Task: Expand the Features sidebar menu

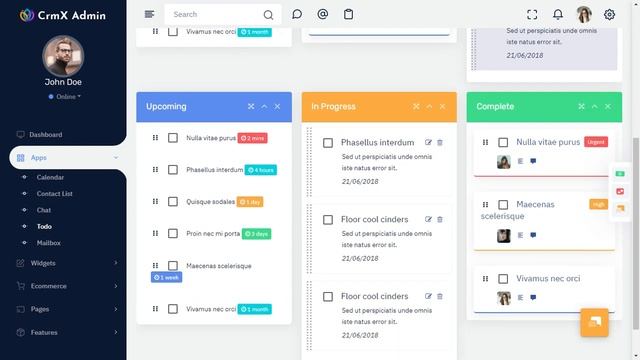Action: (x=67, y=333)
